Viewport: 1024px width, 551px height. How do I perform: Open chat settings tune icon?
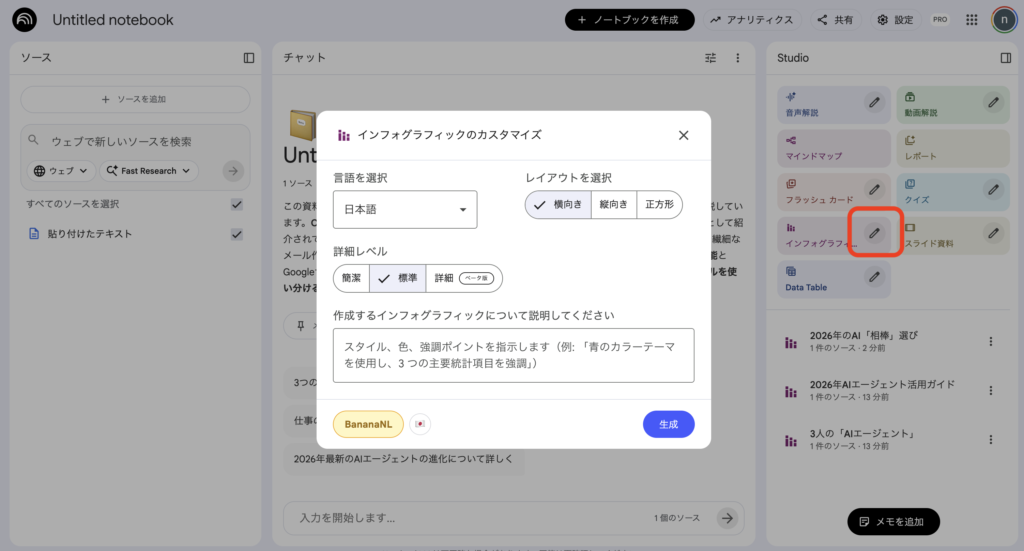coord(711,58)
